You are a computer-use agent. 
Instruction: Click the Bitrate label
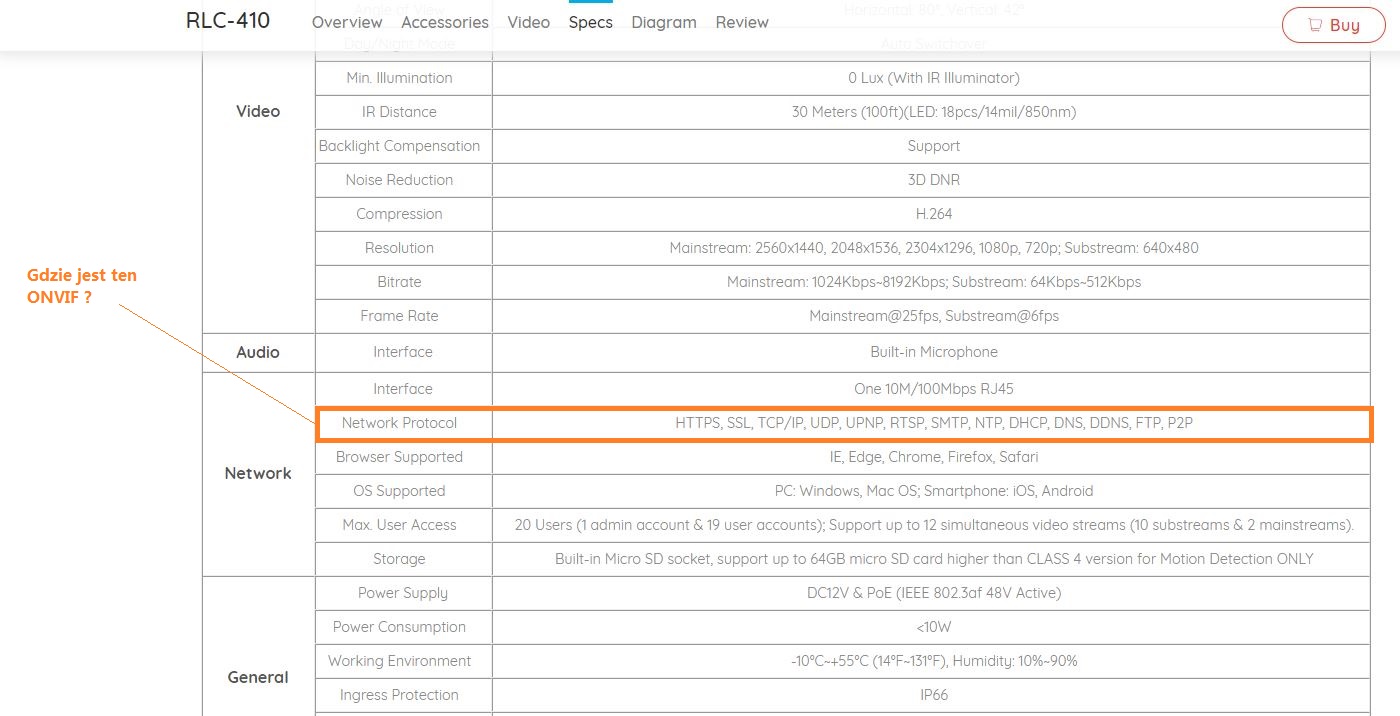pyautogui.click(x=399, y=282)
